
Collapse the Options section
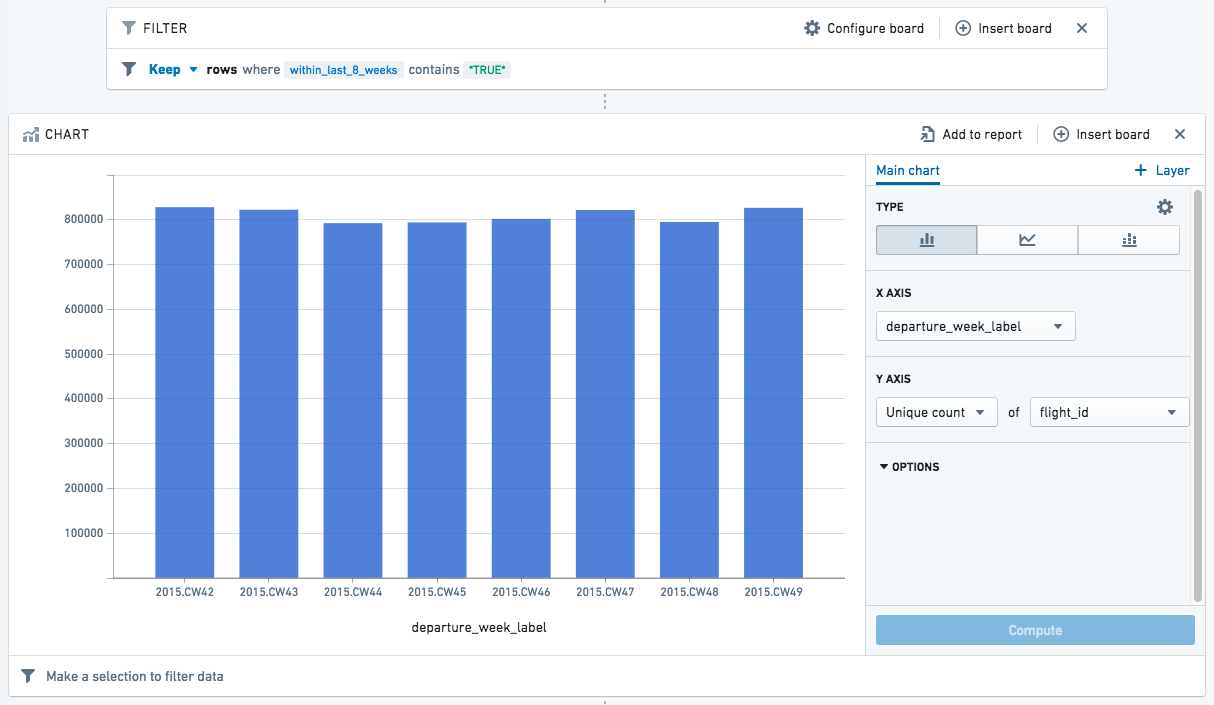pyautogui.click(x=909, y=467)
